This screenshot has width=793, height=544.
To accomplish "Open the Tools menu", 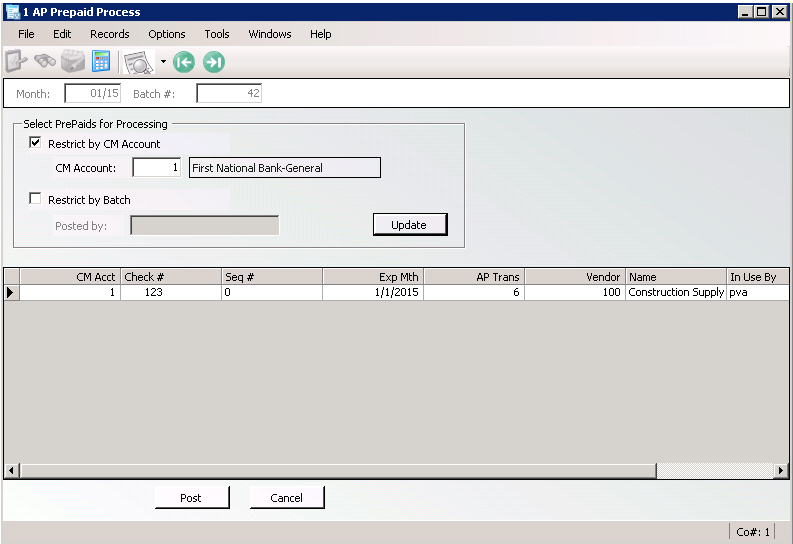I will [216, 34].
